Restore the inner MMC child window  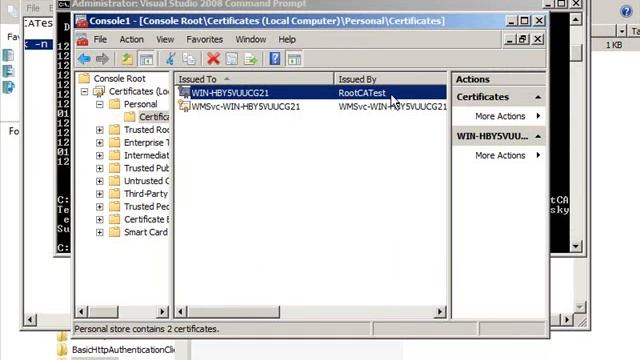[523, 39]
